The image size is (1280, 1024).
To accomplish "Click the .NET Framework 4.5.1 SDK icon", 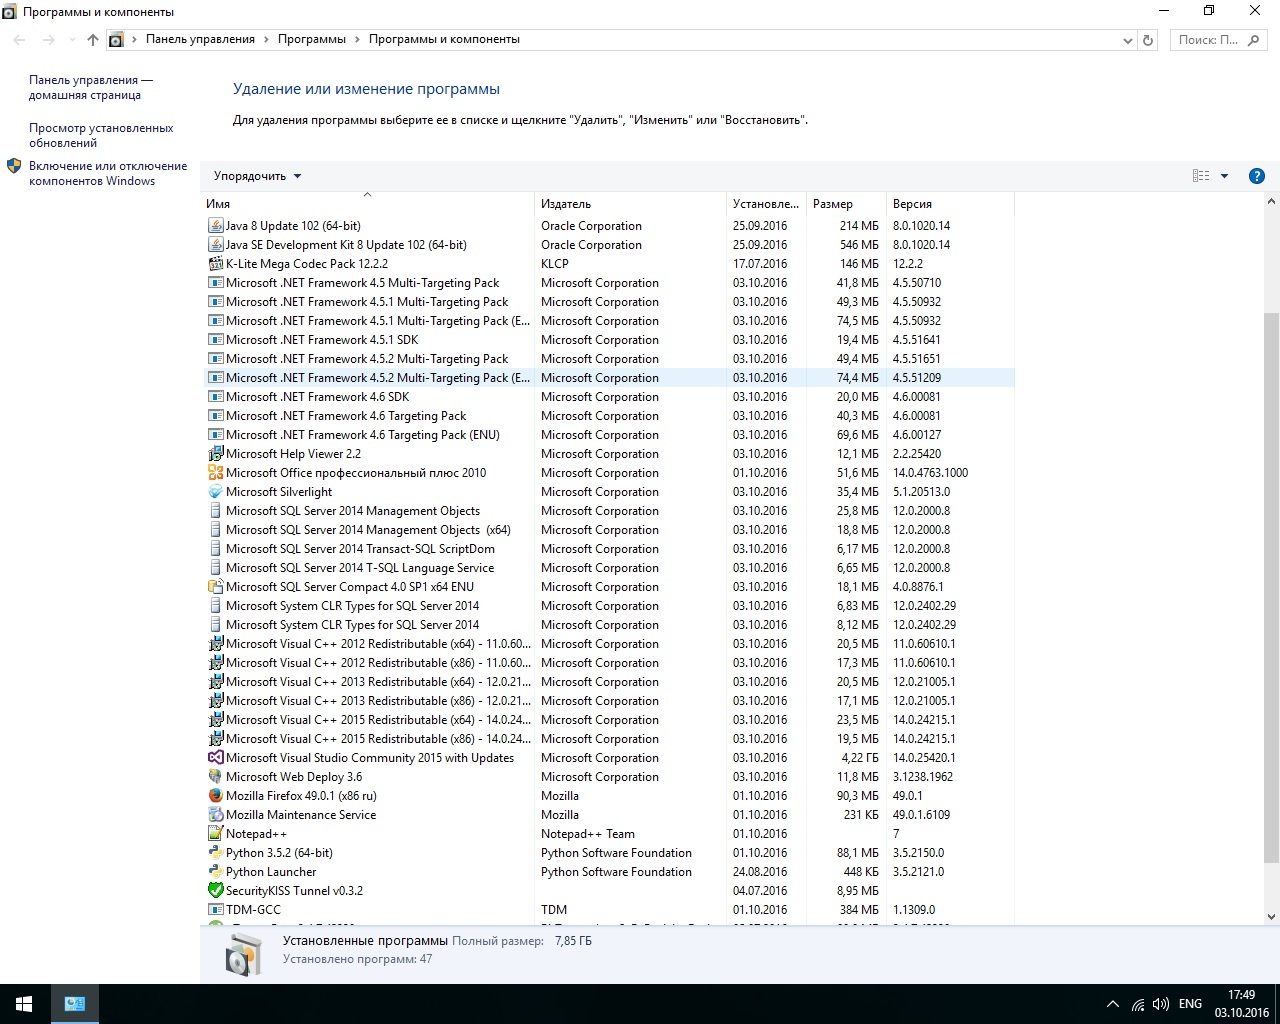I will click(x=215, y=340).
